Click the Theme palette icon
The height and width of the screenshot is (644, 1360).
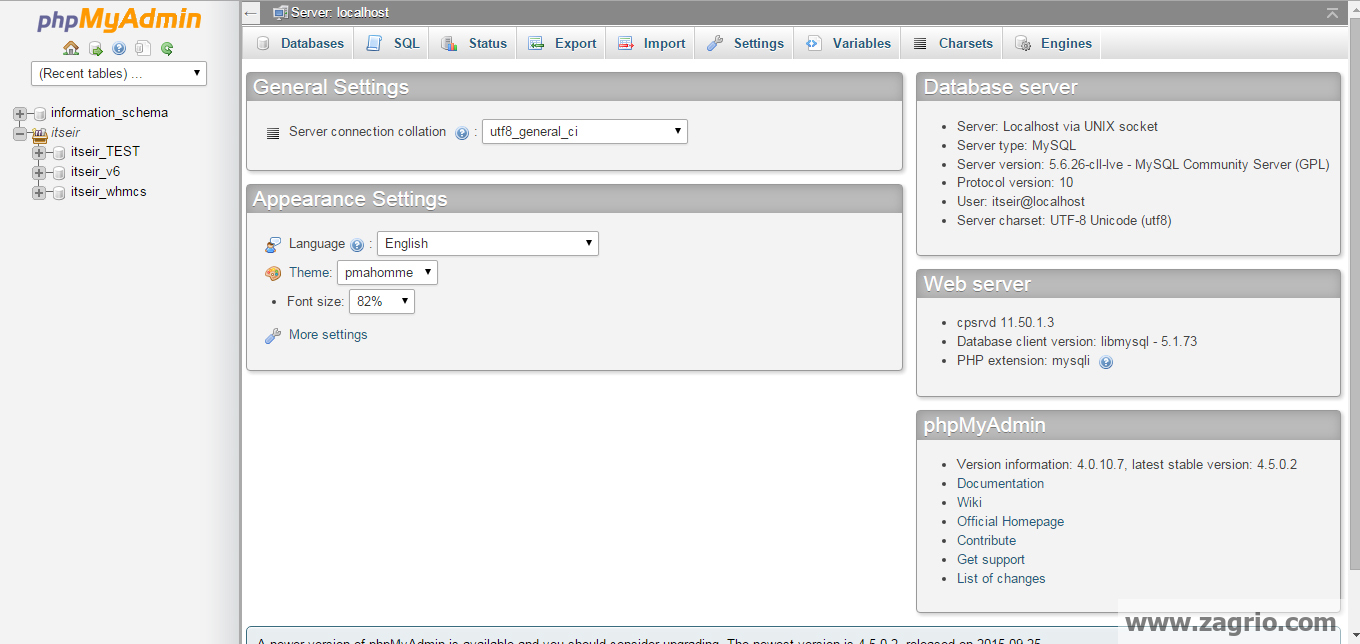click(273, 273)
